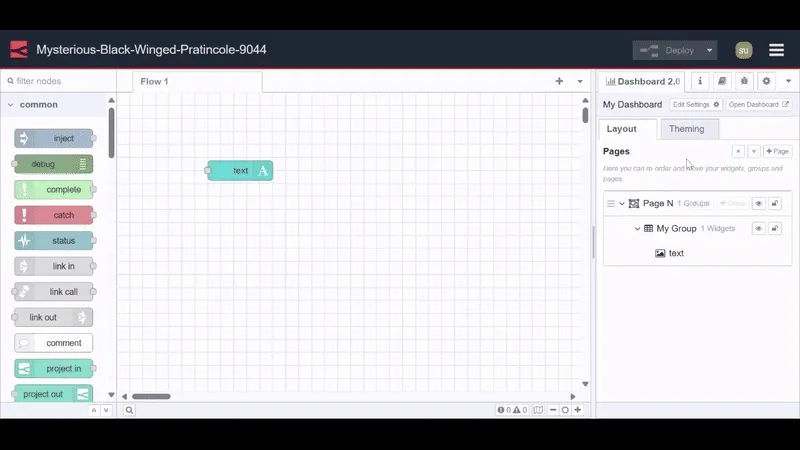Move selected page down arrow
The image size is (800, 450).
point(754,151)
